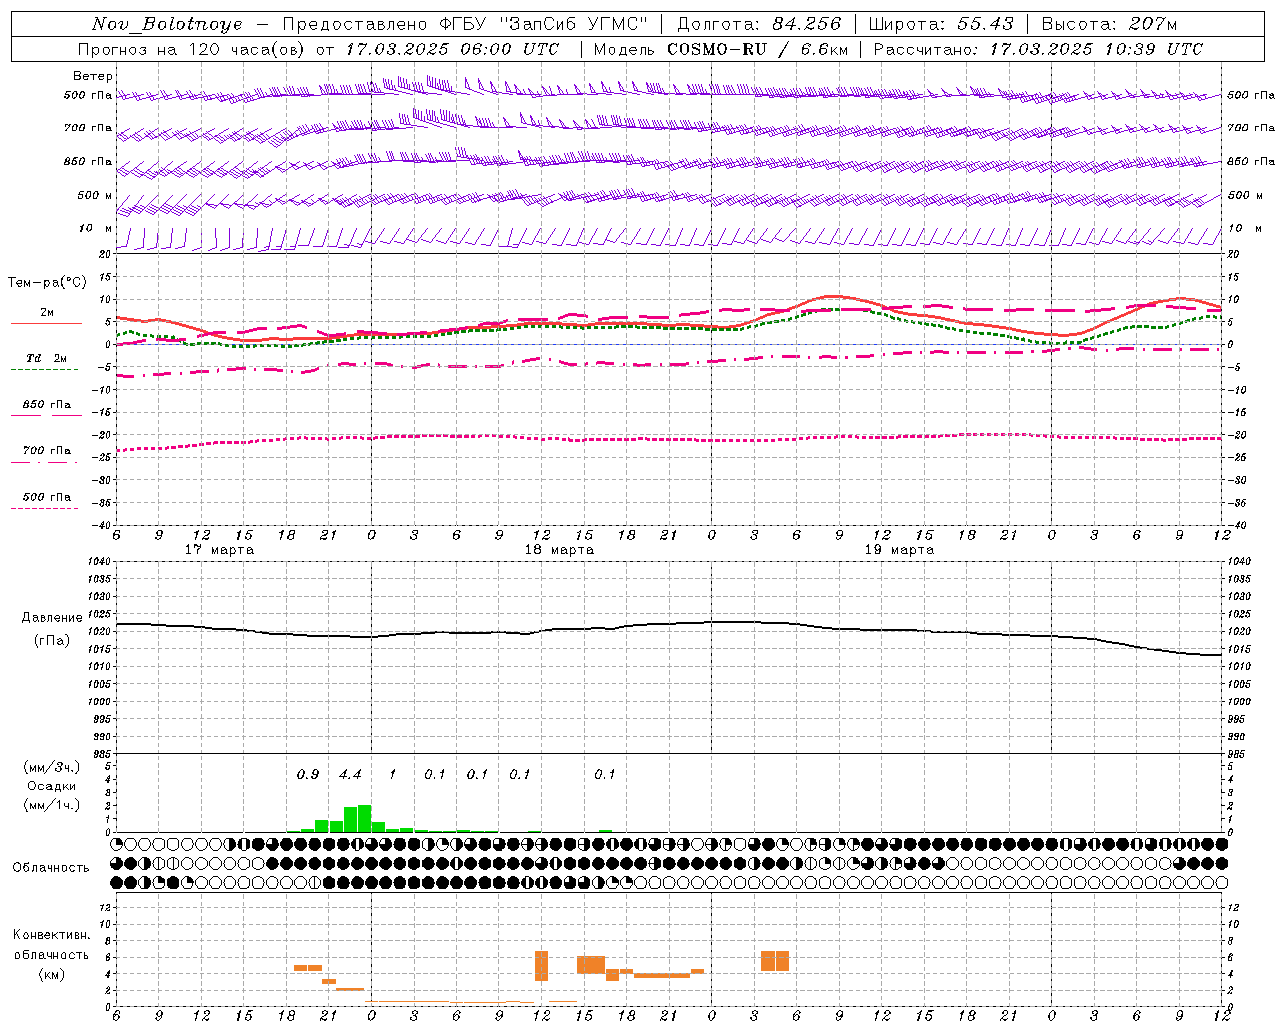Click the 19 марта date label
This screenshot has height=1024, width=1280.
(x=899, y=550)
